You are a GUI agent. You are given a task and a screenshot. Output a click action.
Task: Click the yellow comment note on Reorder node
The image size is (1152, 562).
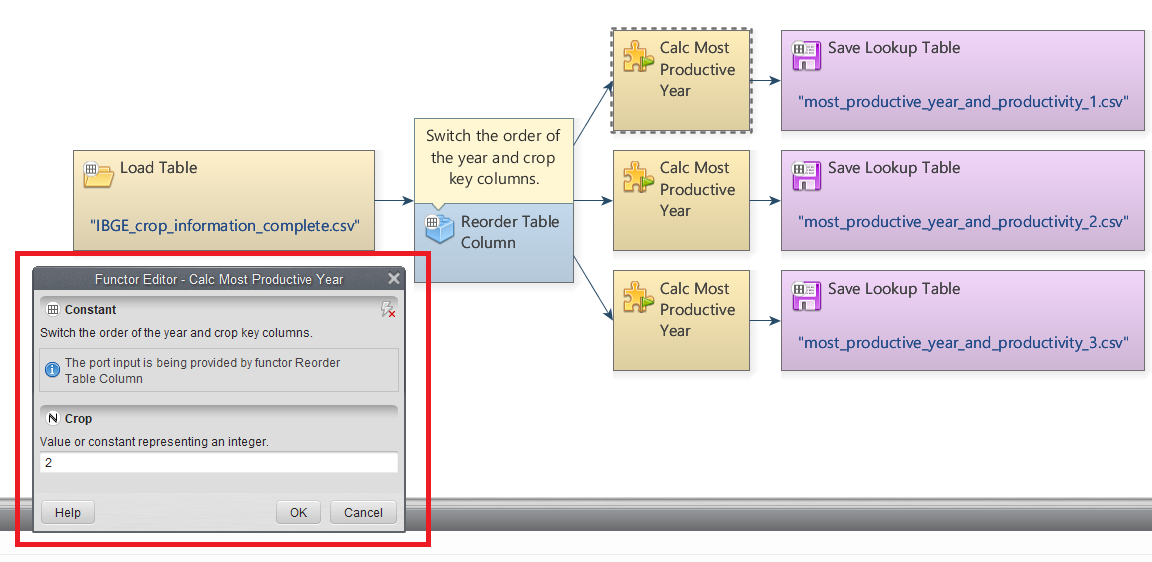(x=493, y=157)
